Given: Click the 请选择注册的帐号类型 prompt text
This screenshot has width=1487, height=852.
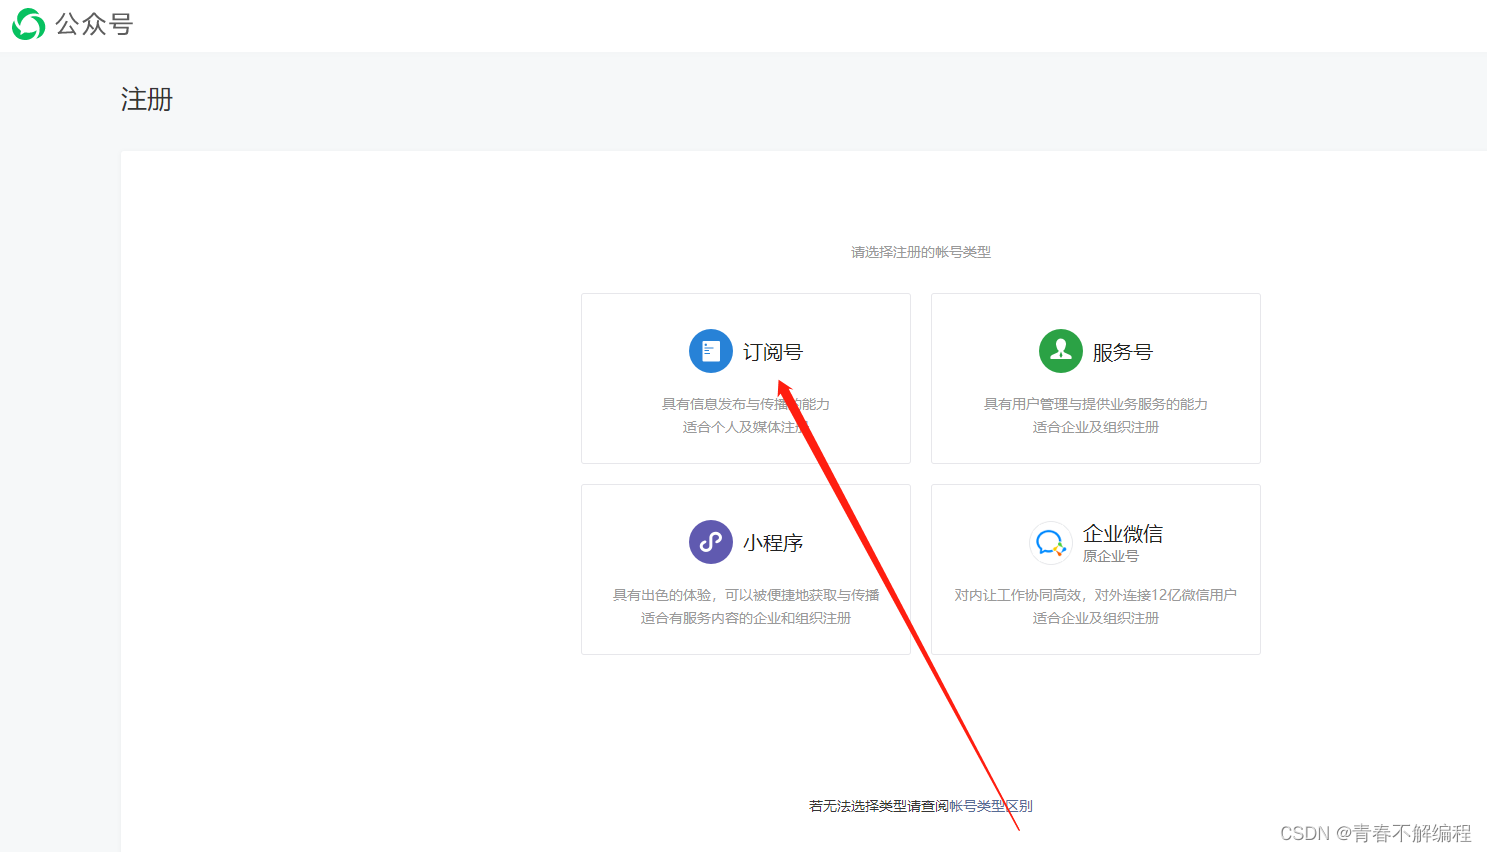Looking at the screenshot, I should tap(921, 252).
